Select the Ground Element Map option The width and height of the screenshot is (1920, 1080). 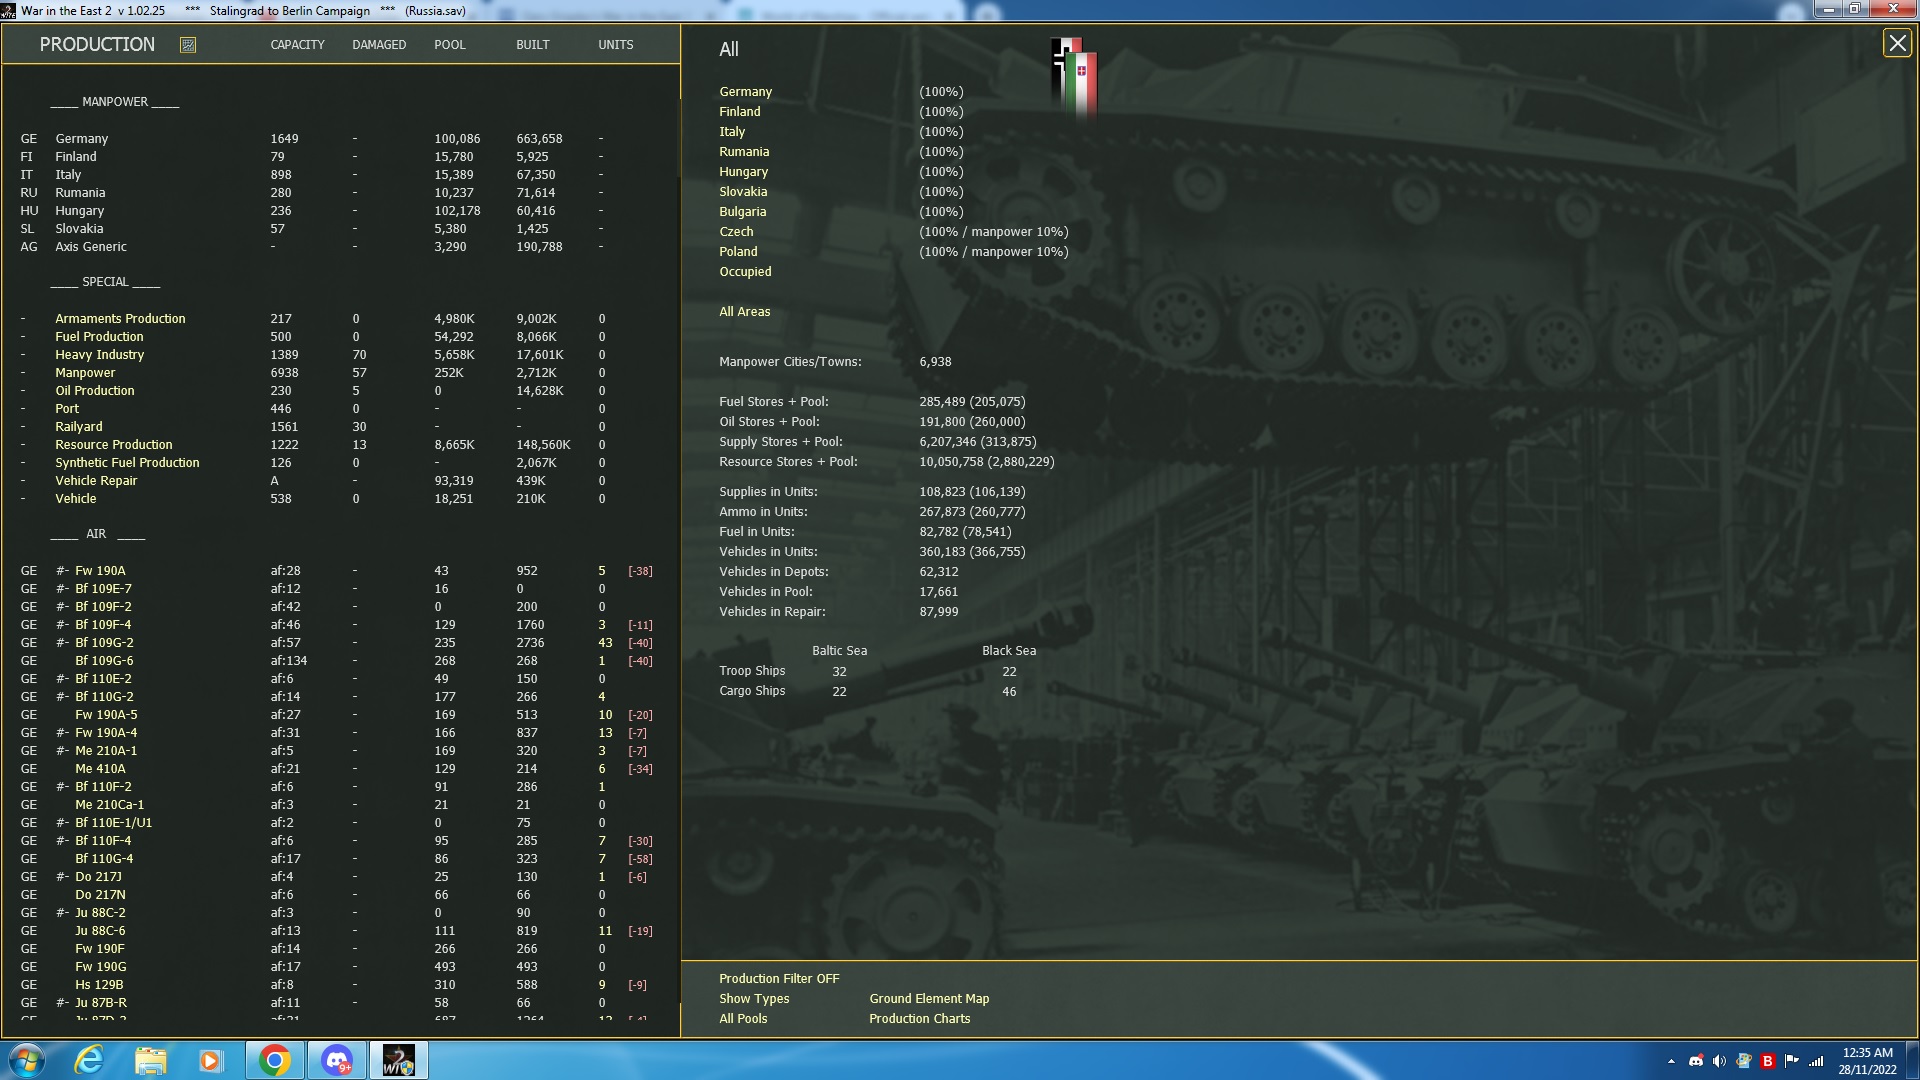pyautogui.click(x=928, y=998)
